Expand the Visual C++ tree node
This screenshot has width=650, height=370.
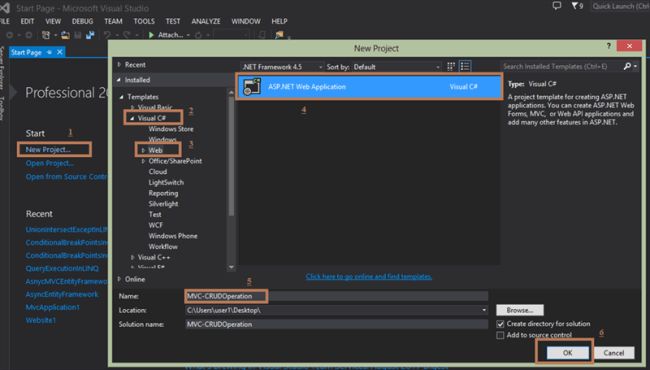(x=133, y=257)
